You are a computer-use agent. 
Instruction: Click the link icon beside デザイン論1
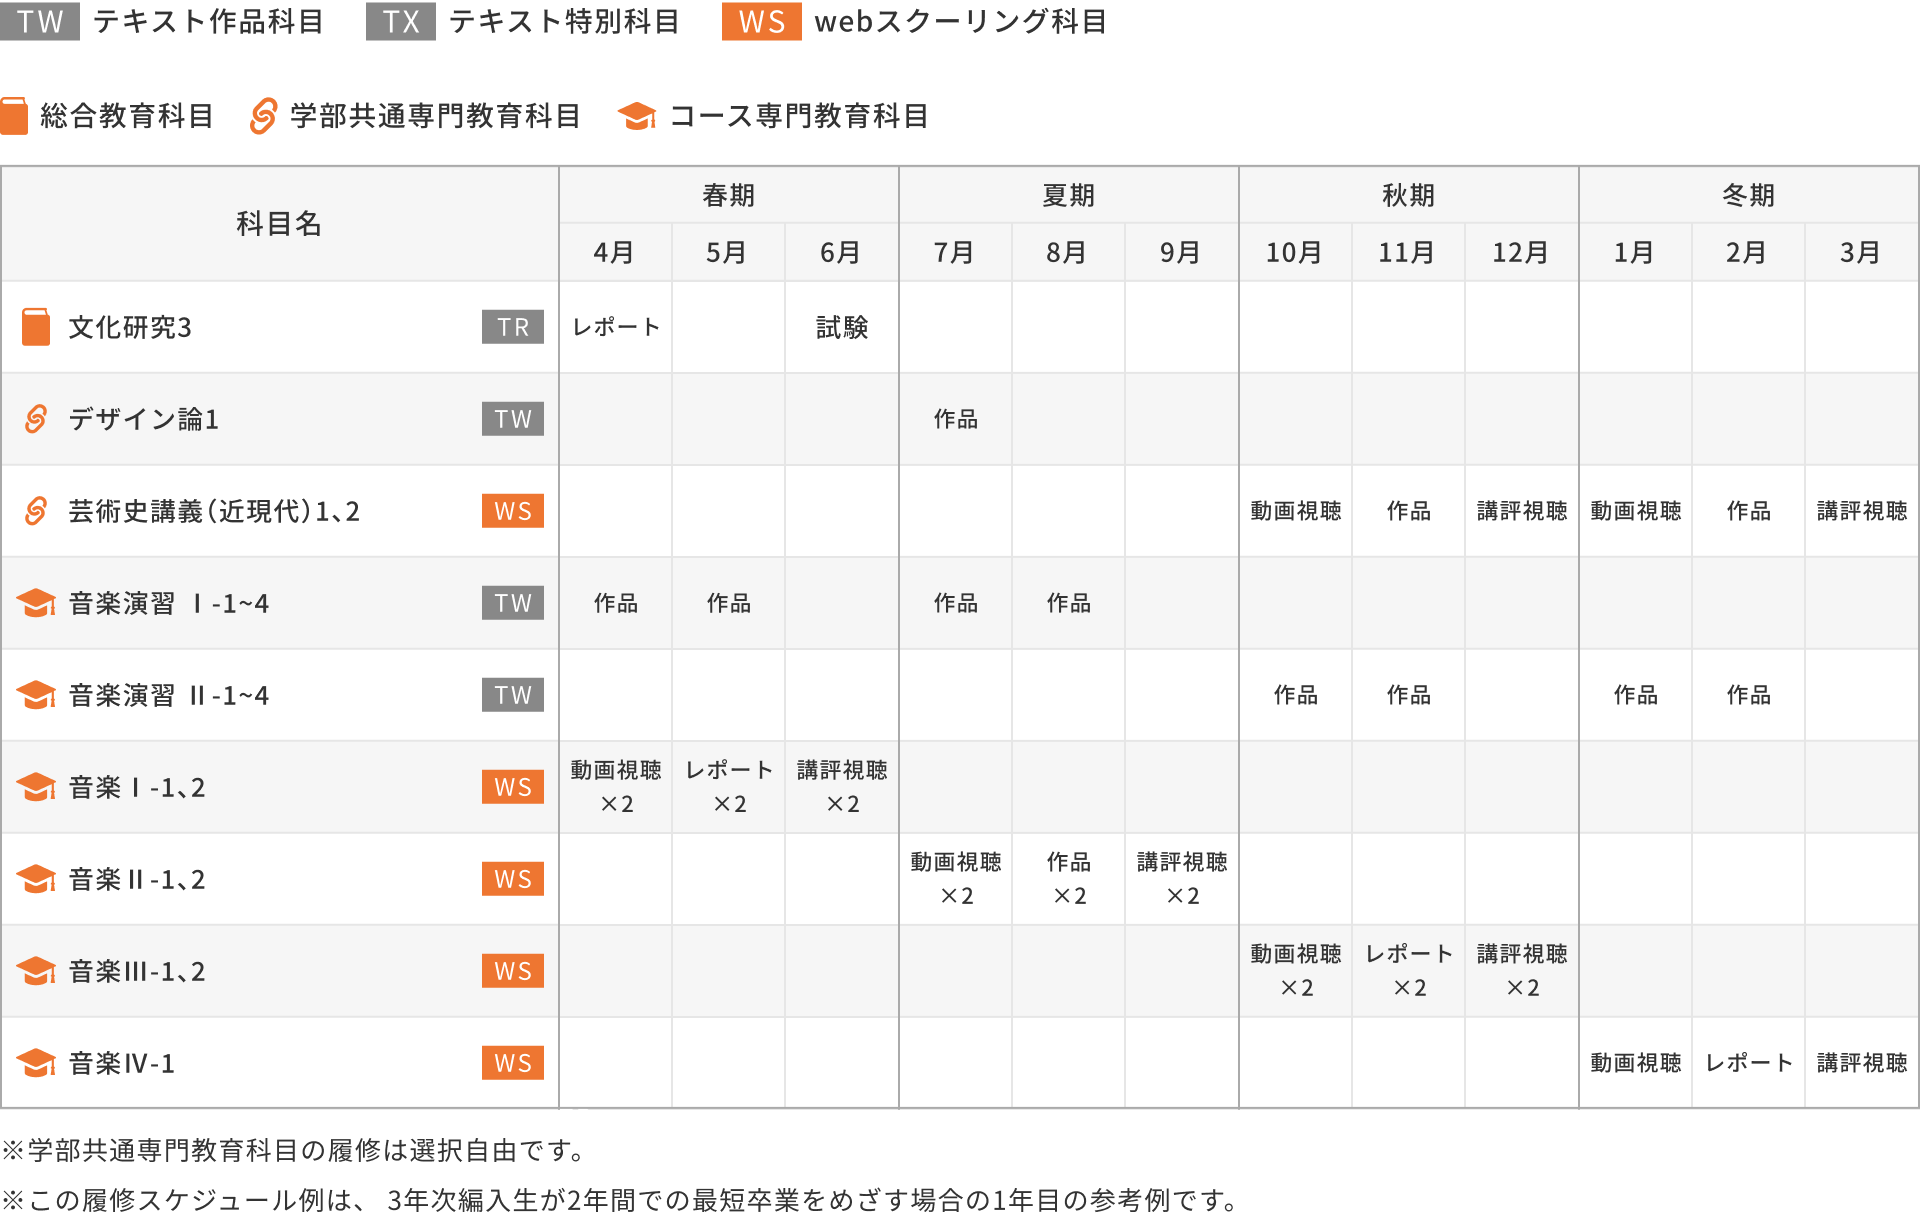click(35, 420)
